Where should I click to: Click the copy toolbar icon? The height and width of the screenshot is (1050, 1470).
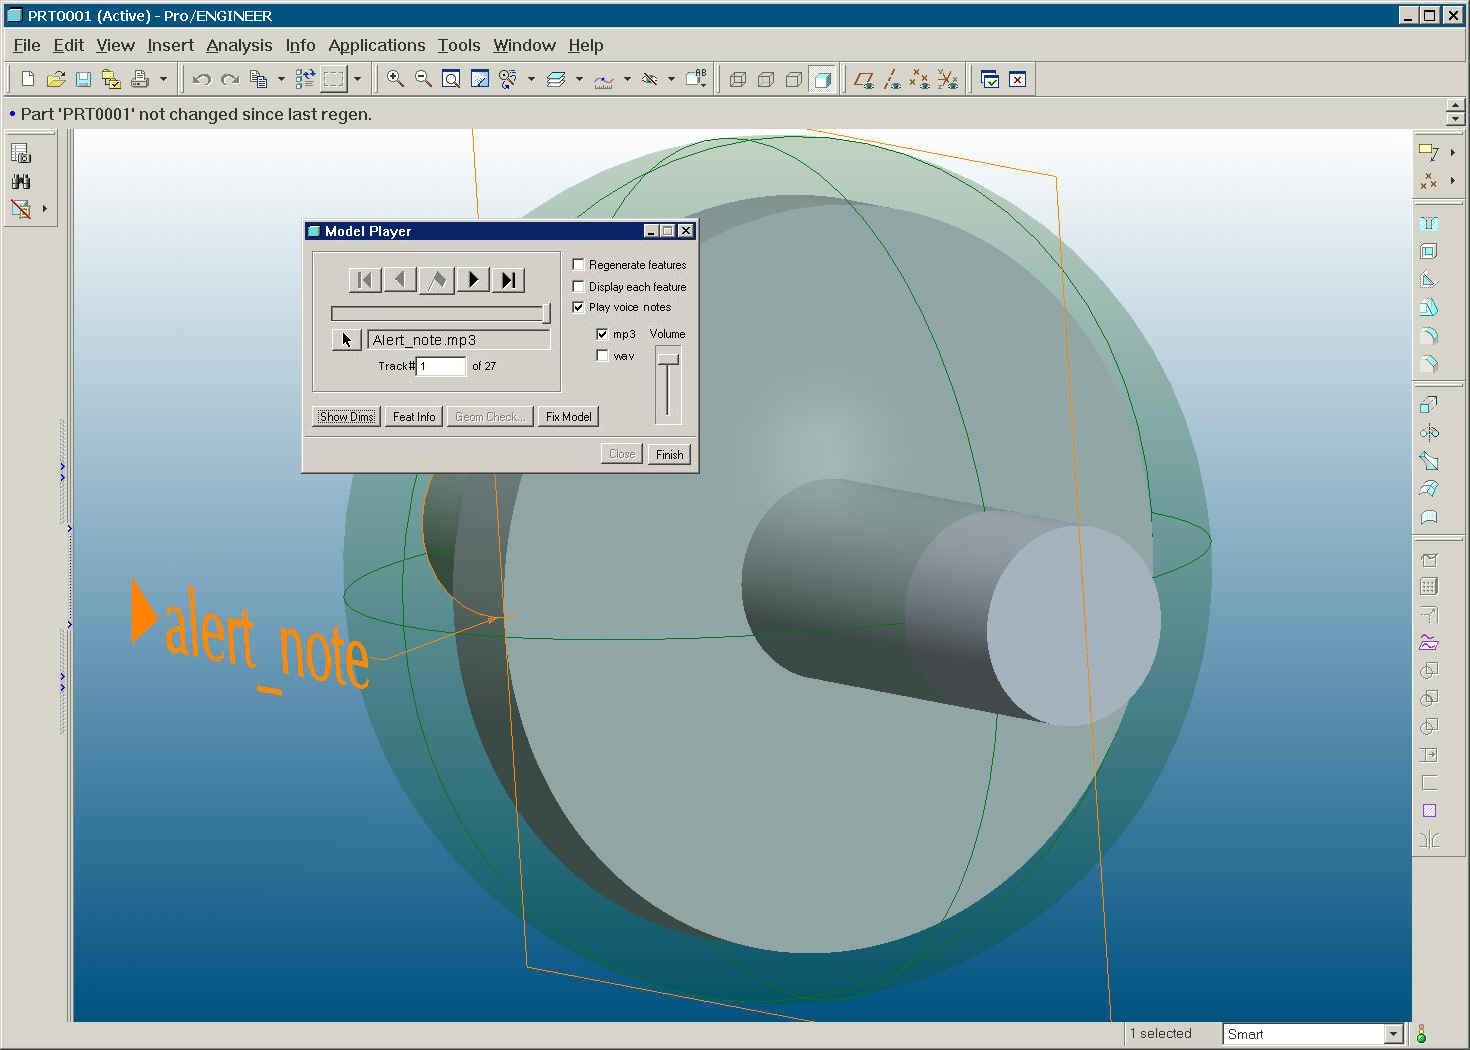[258, 79]
